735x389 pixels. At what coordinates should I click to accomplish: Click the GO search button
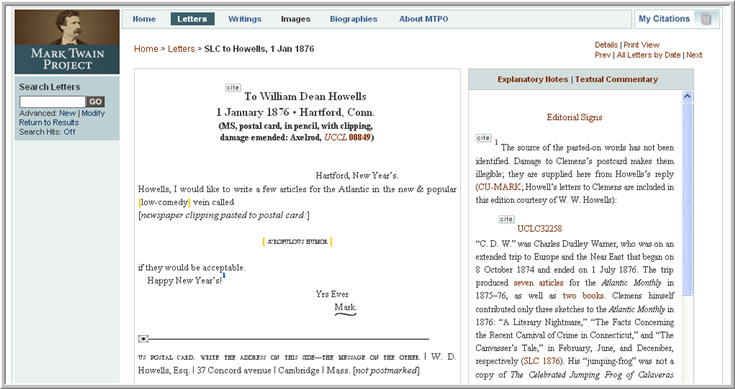coord(96,102)
